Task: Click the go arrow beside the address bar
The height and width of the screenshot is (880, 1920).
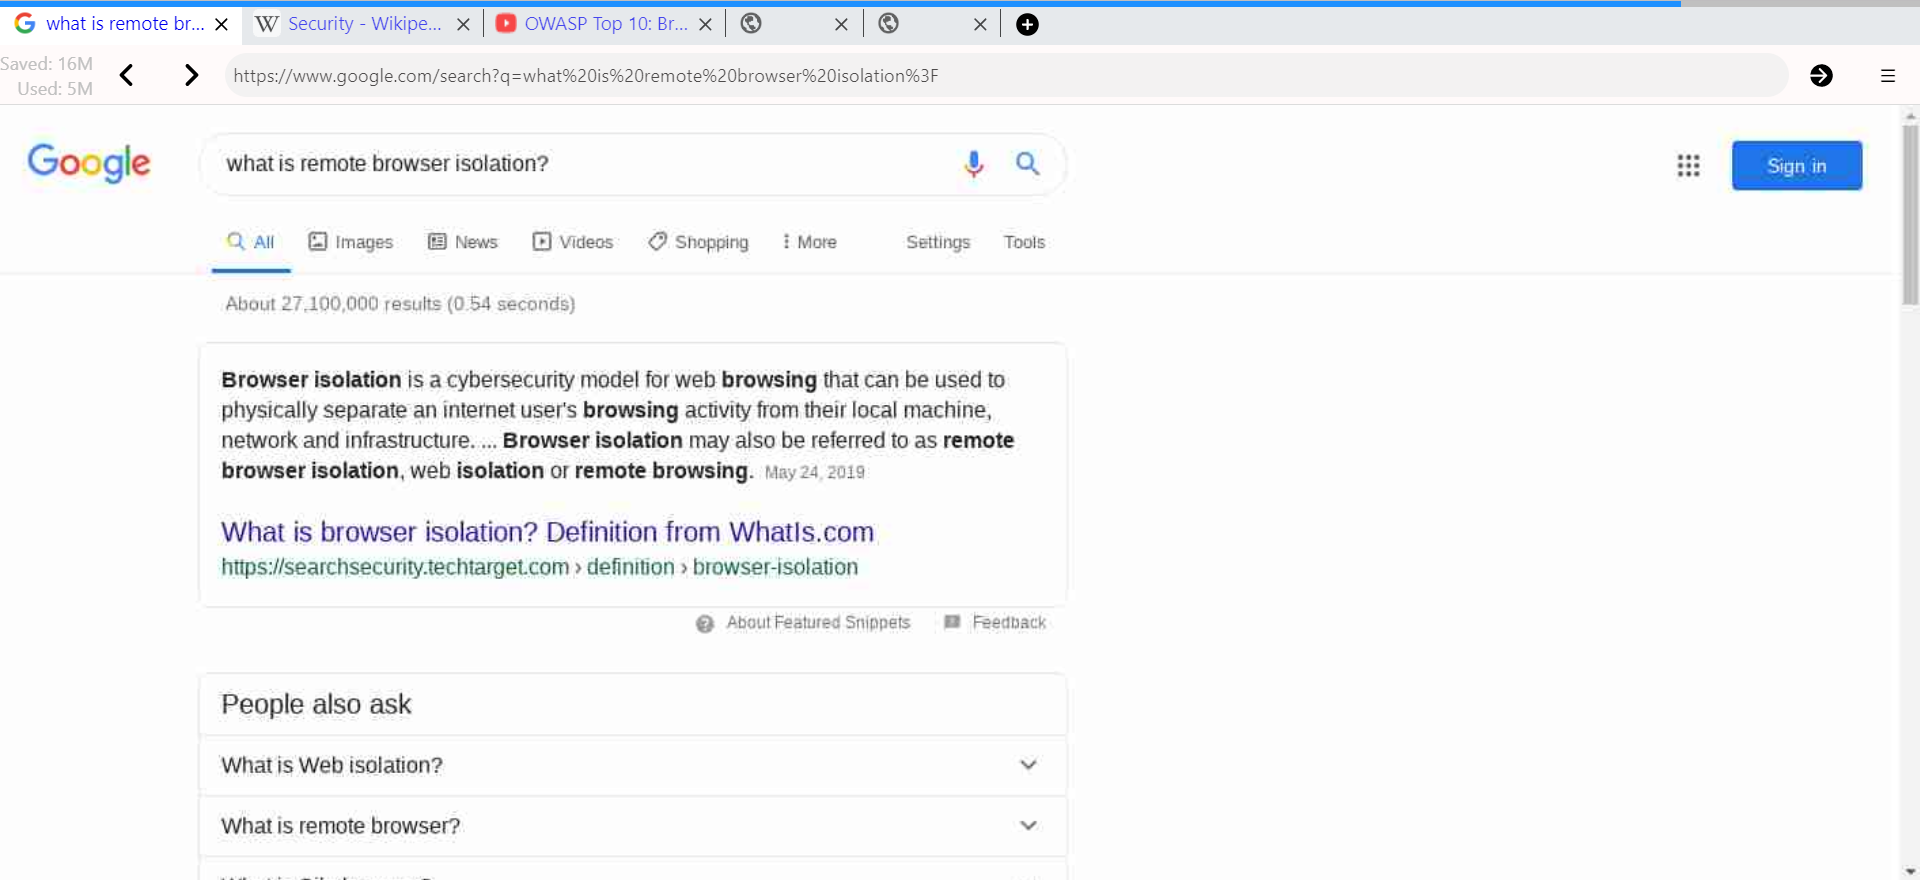Action: pyautogui.click(x=1821, y=75)
